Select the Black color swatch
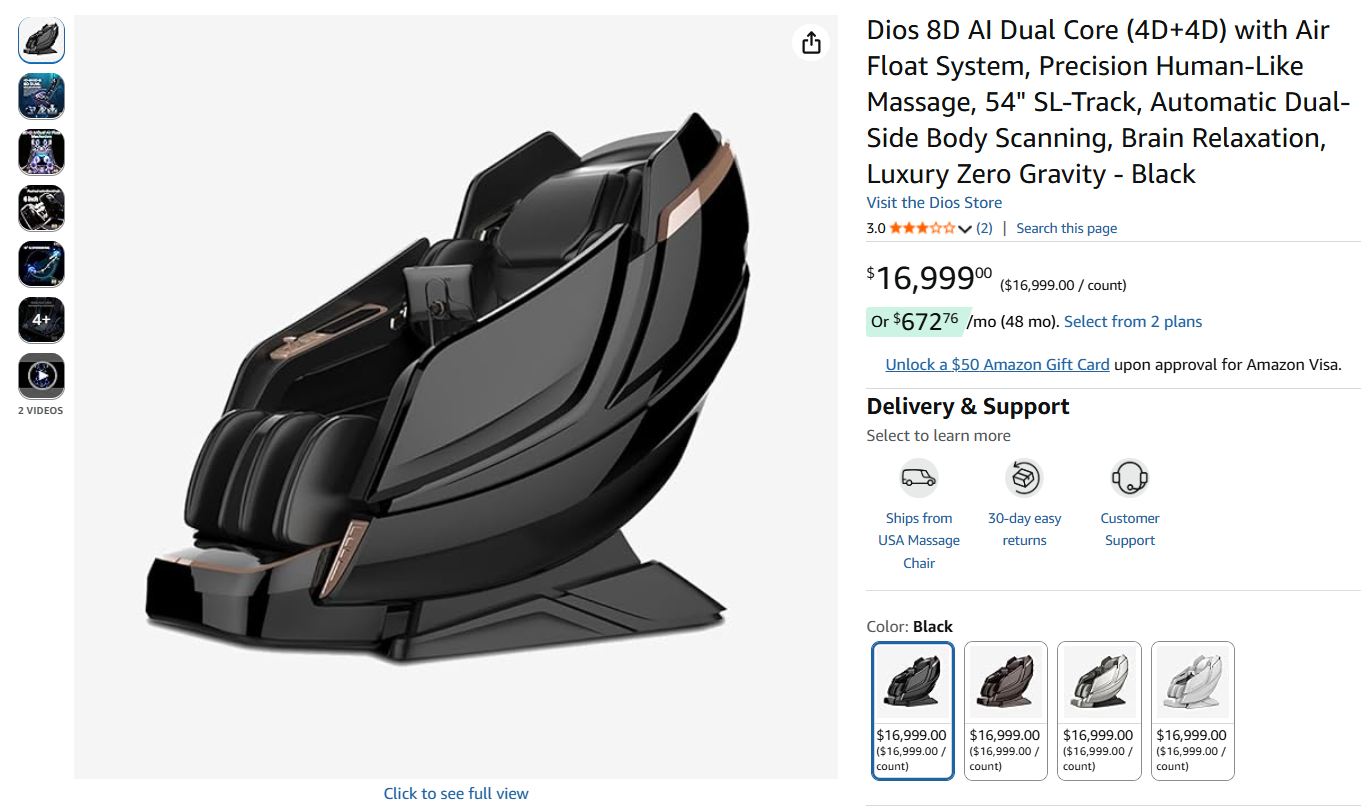Image resolution: width=1370 pixels, height=812 pixels. 912,682
